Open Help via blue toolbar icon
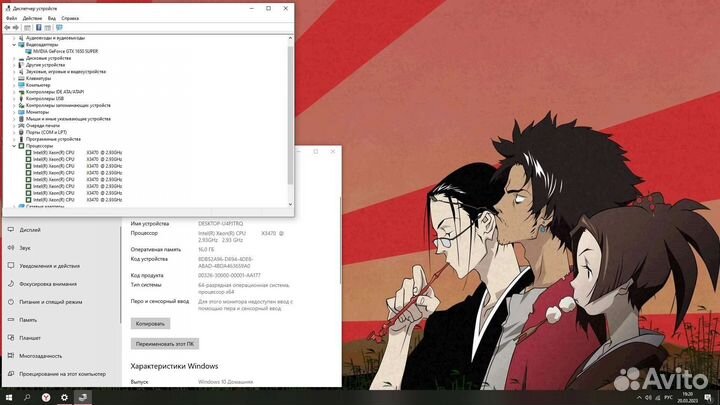The width and height of the screenshot is (720, 405). click(39, 28)
